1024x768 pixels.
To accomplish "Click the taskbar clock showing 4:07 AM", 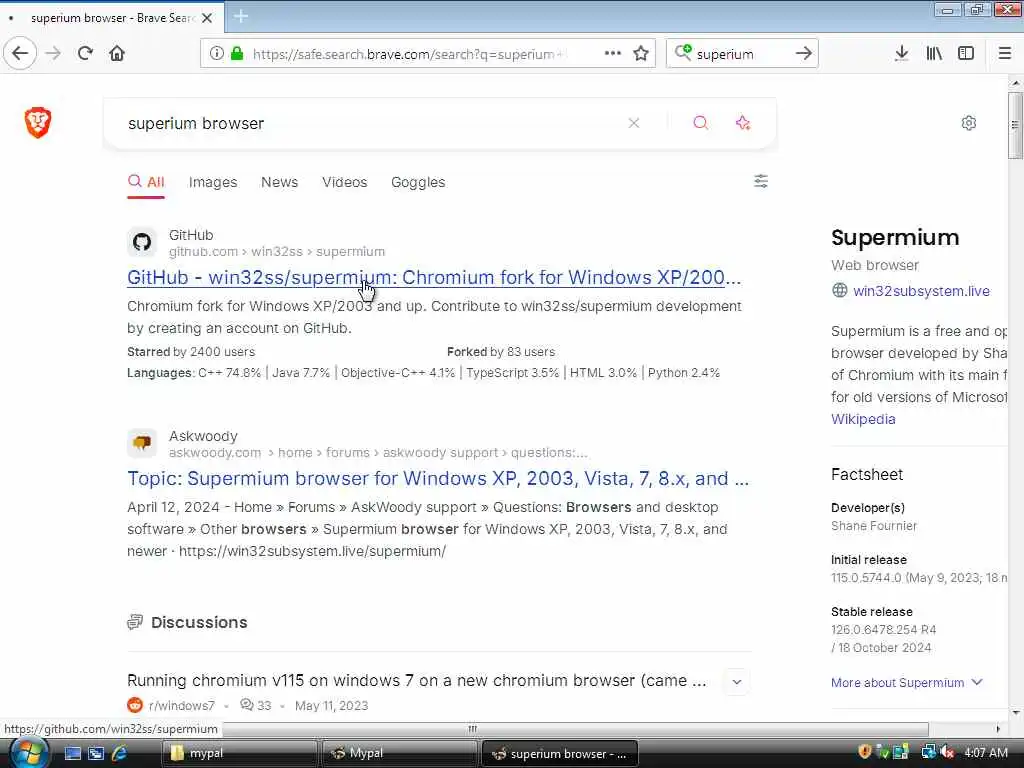I will (x=985, y=752).
